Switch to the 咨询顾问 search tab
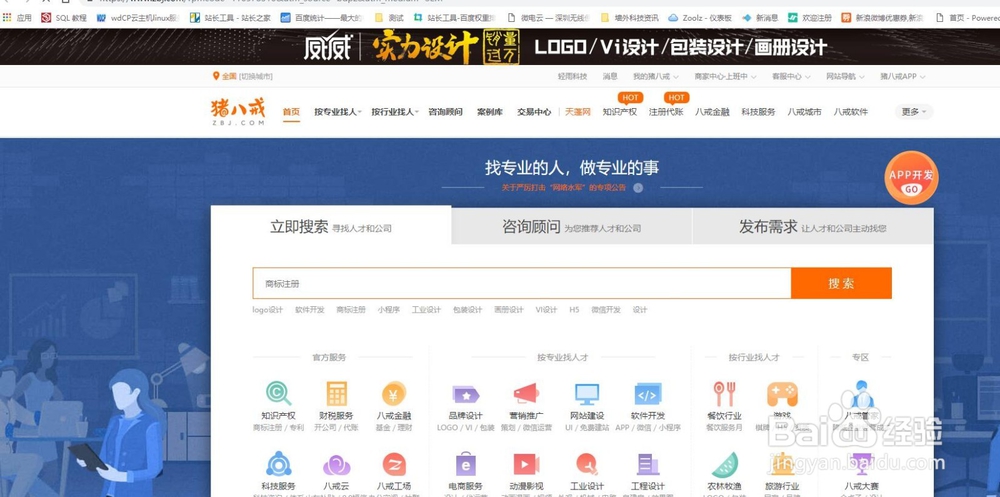The width and height of the screenshot is (1000, 497). pos(571,226)
